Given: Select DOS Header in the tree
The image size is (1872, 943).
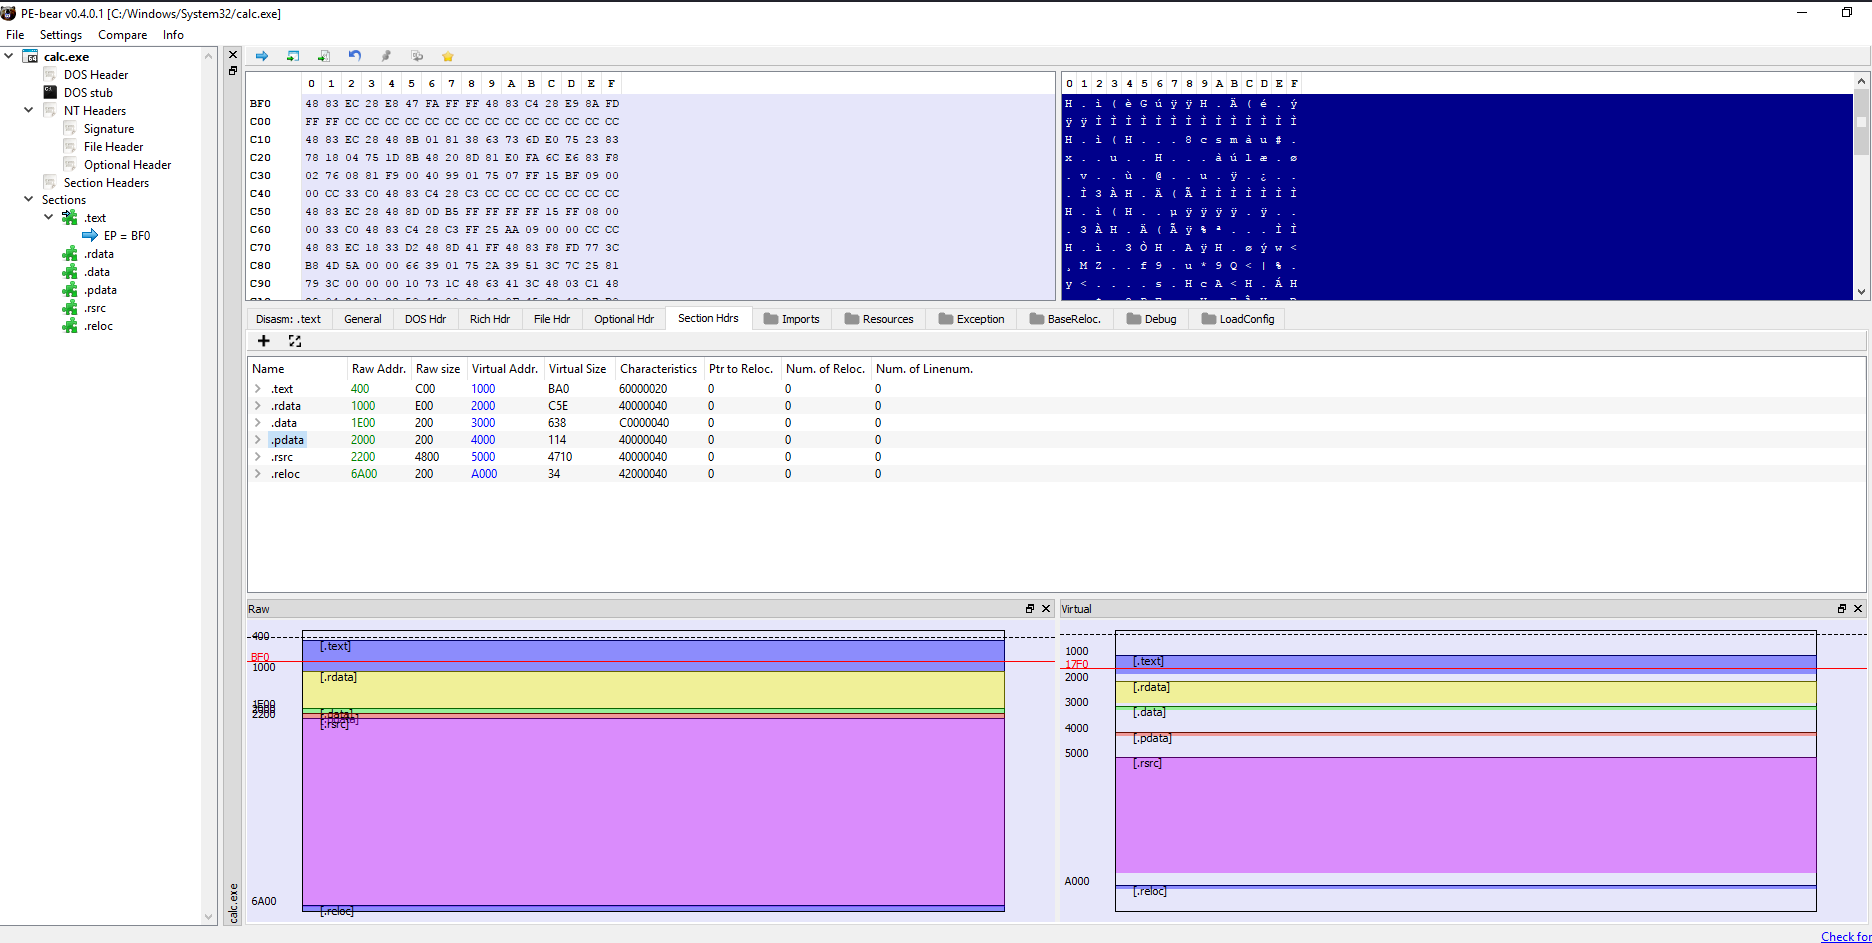Looking at the screenshot, I should [x=96, y=75].
